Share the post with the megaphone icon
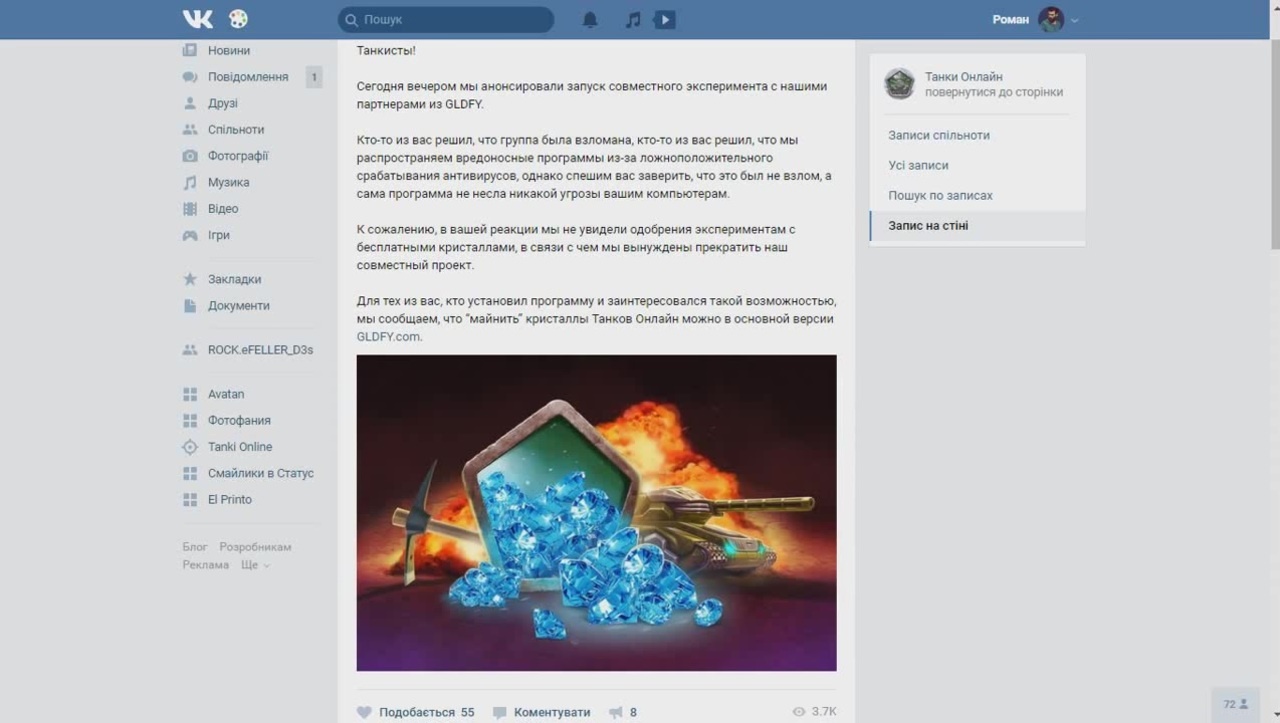 [616, 712]
